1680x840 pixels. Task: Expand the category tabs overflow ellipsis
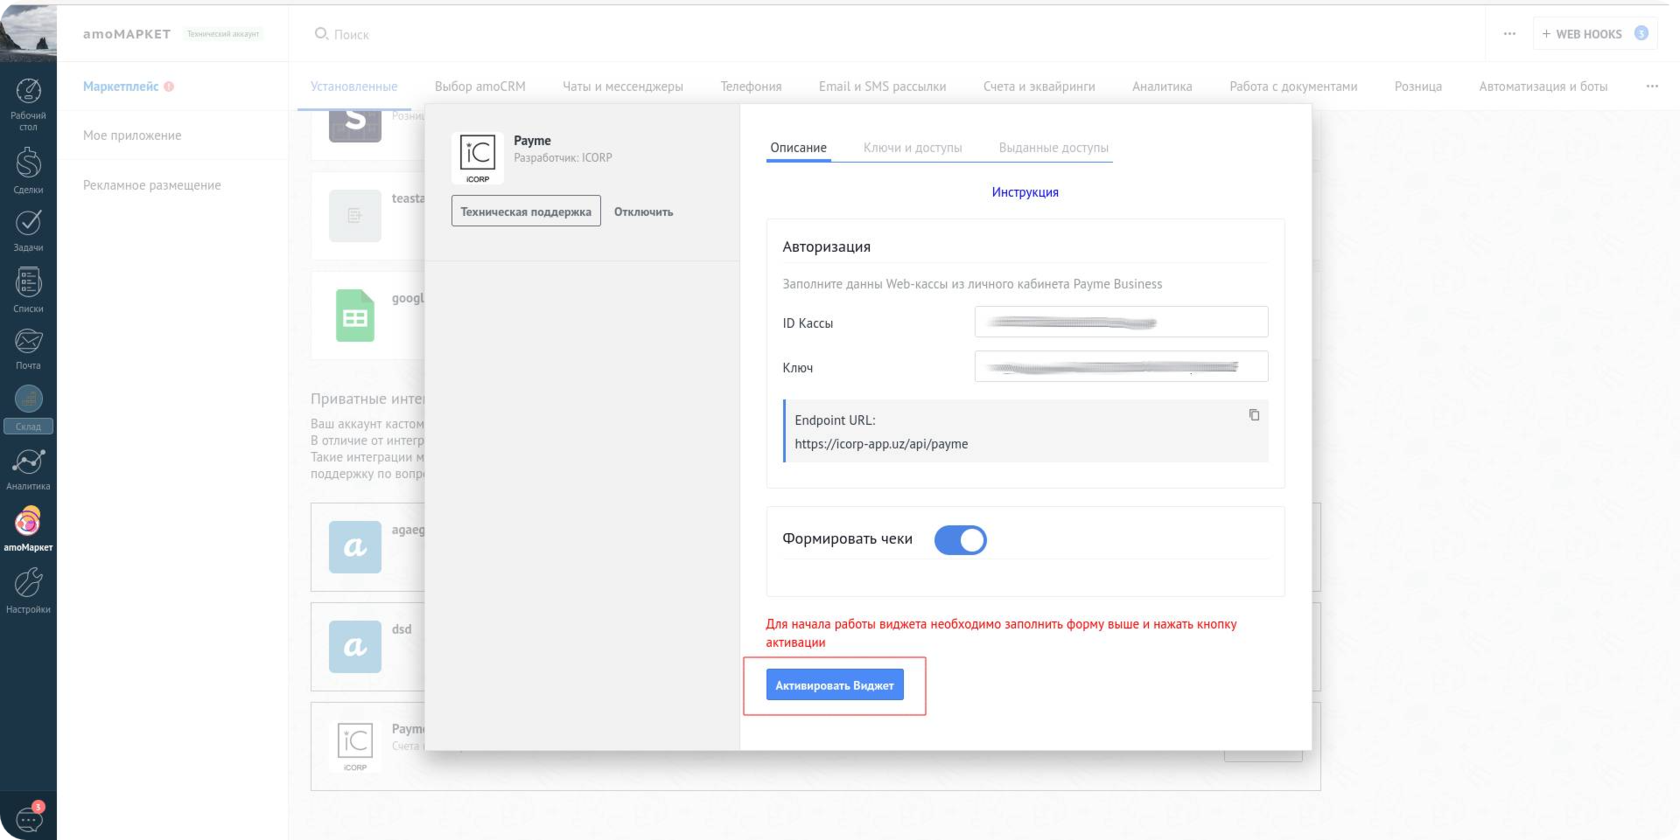tap(1652, 86)
